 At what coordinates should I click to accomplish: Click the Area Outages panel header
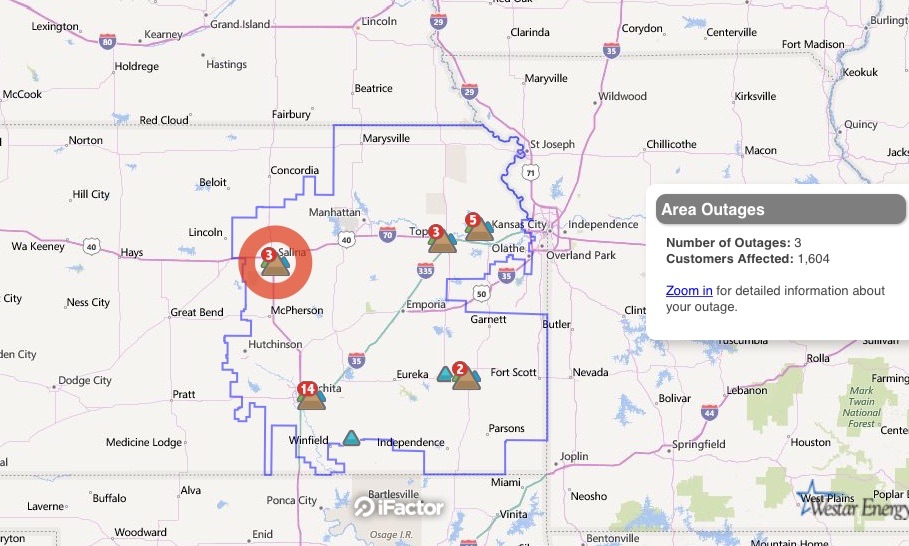(x=780, y=209)
